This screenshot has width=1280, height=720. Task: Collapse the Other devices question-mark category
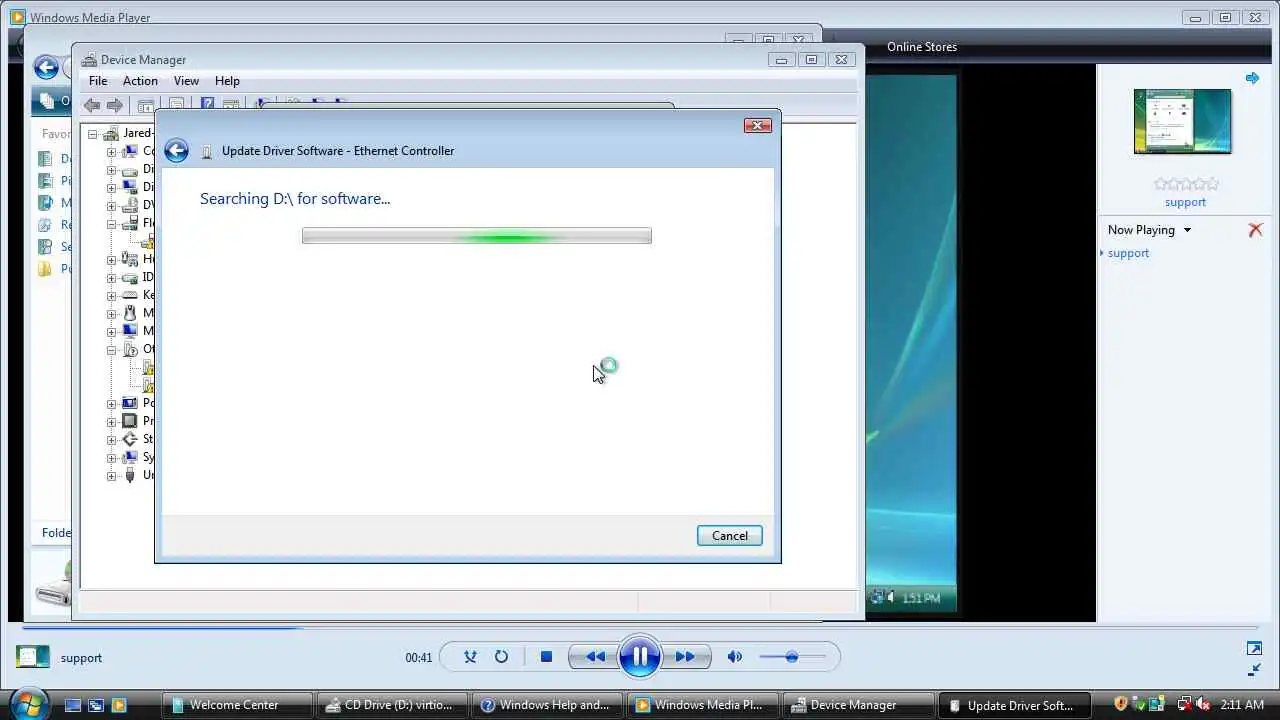tap(112, 350)
